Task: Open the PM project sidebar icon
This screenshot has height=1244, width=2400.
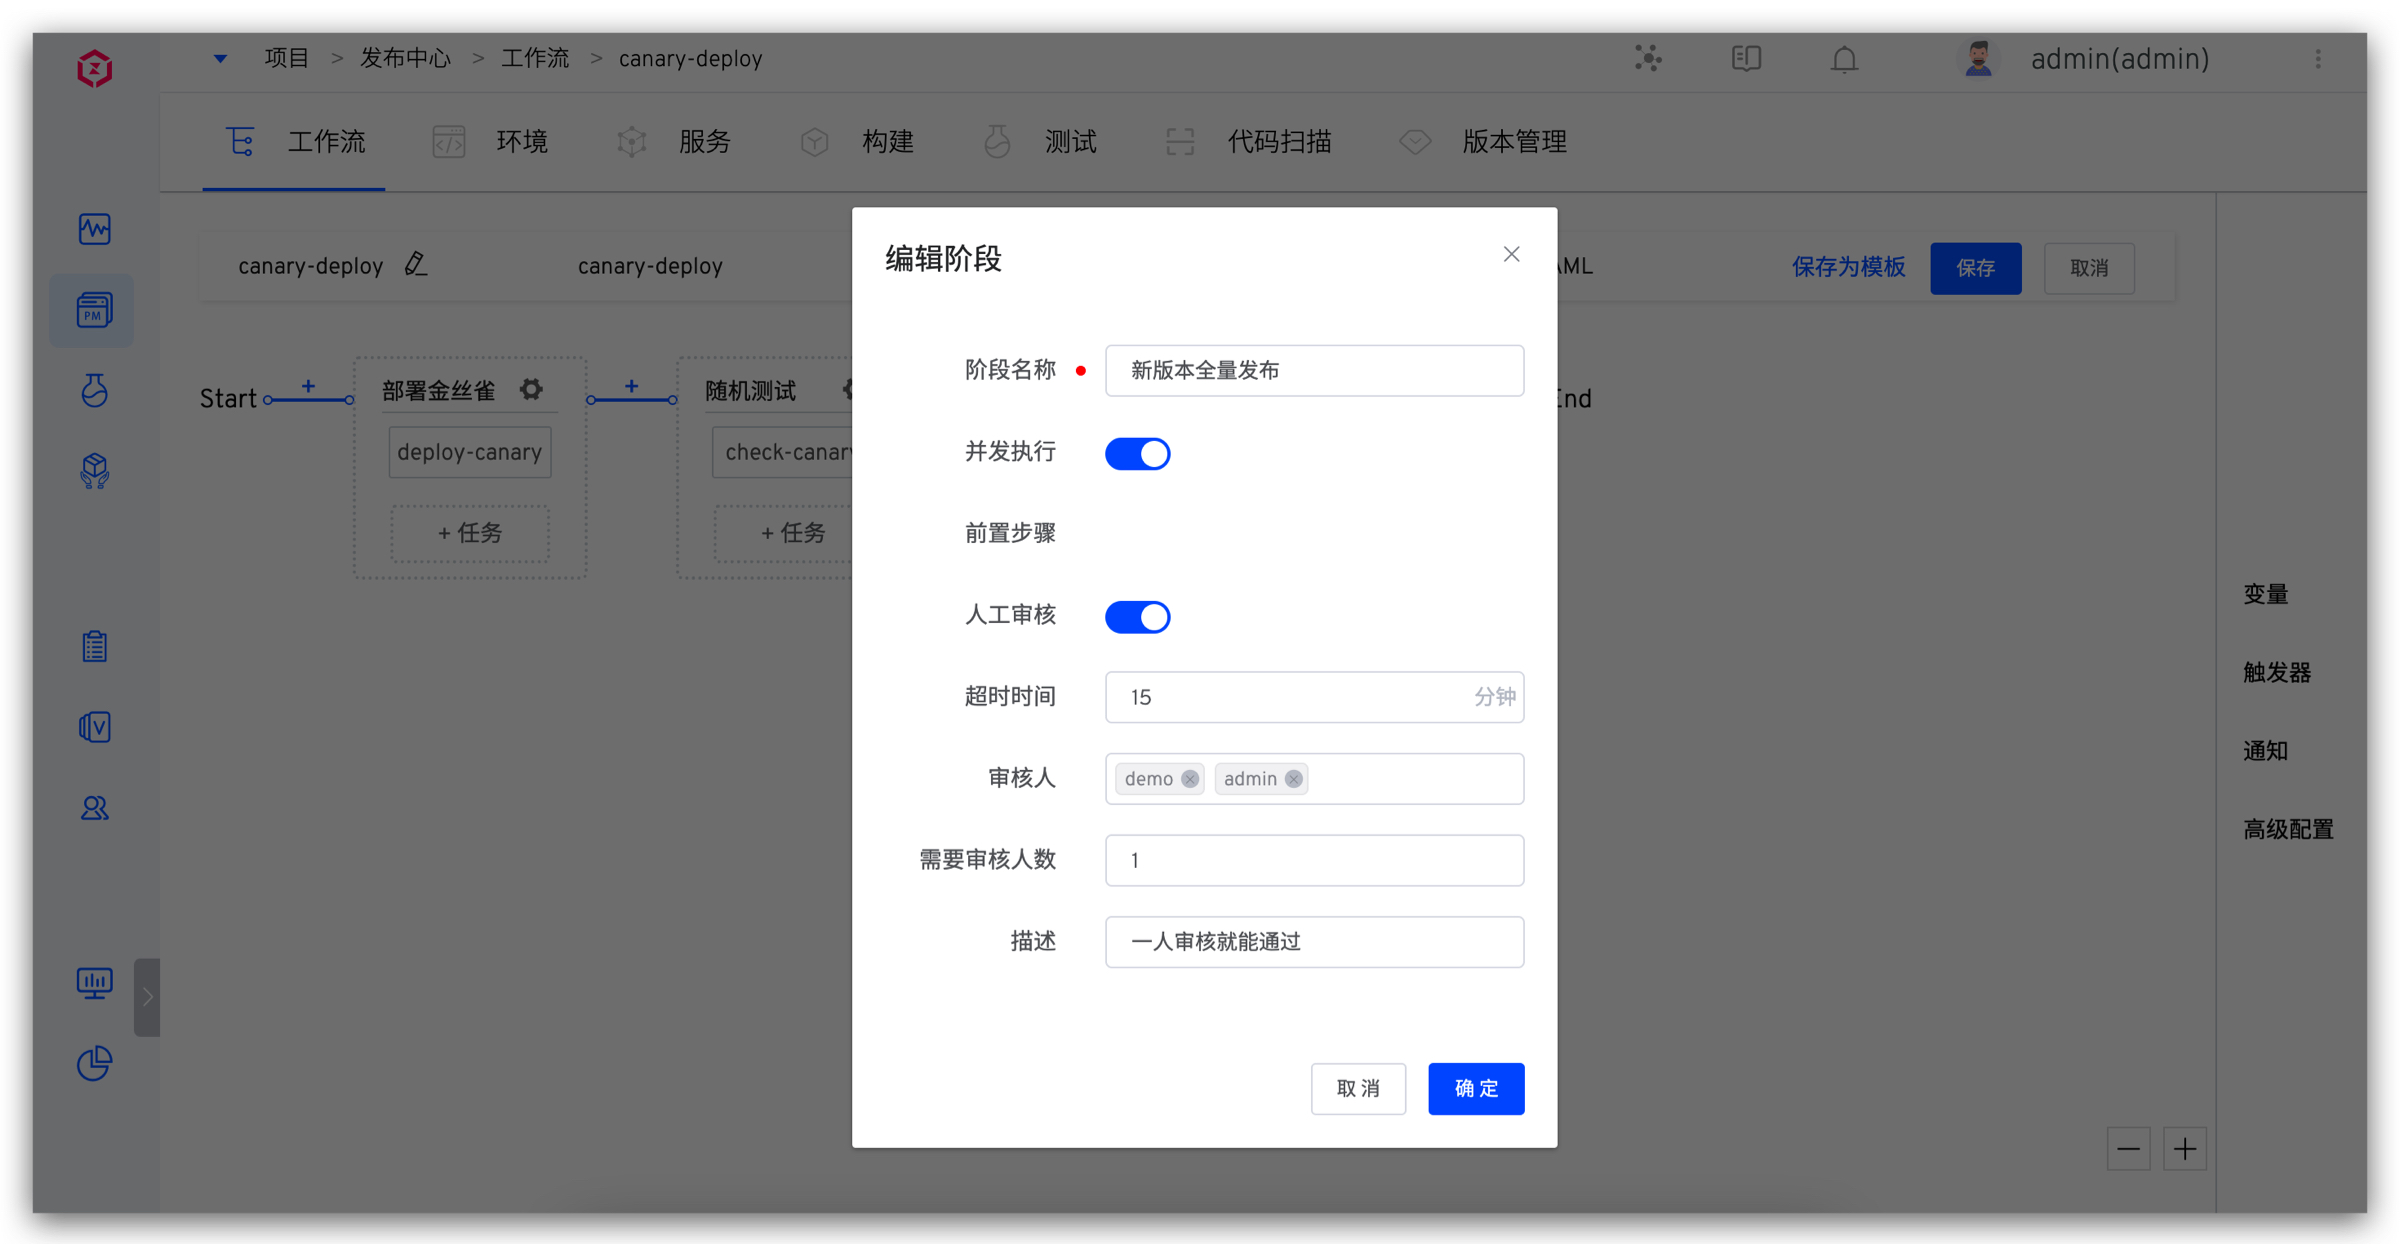Action: pos(93,311)
